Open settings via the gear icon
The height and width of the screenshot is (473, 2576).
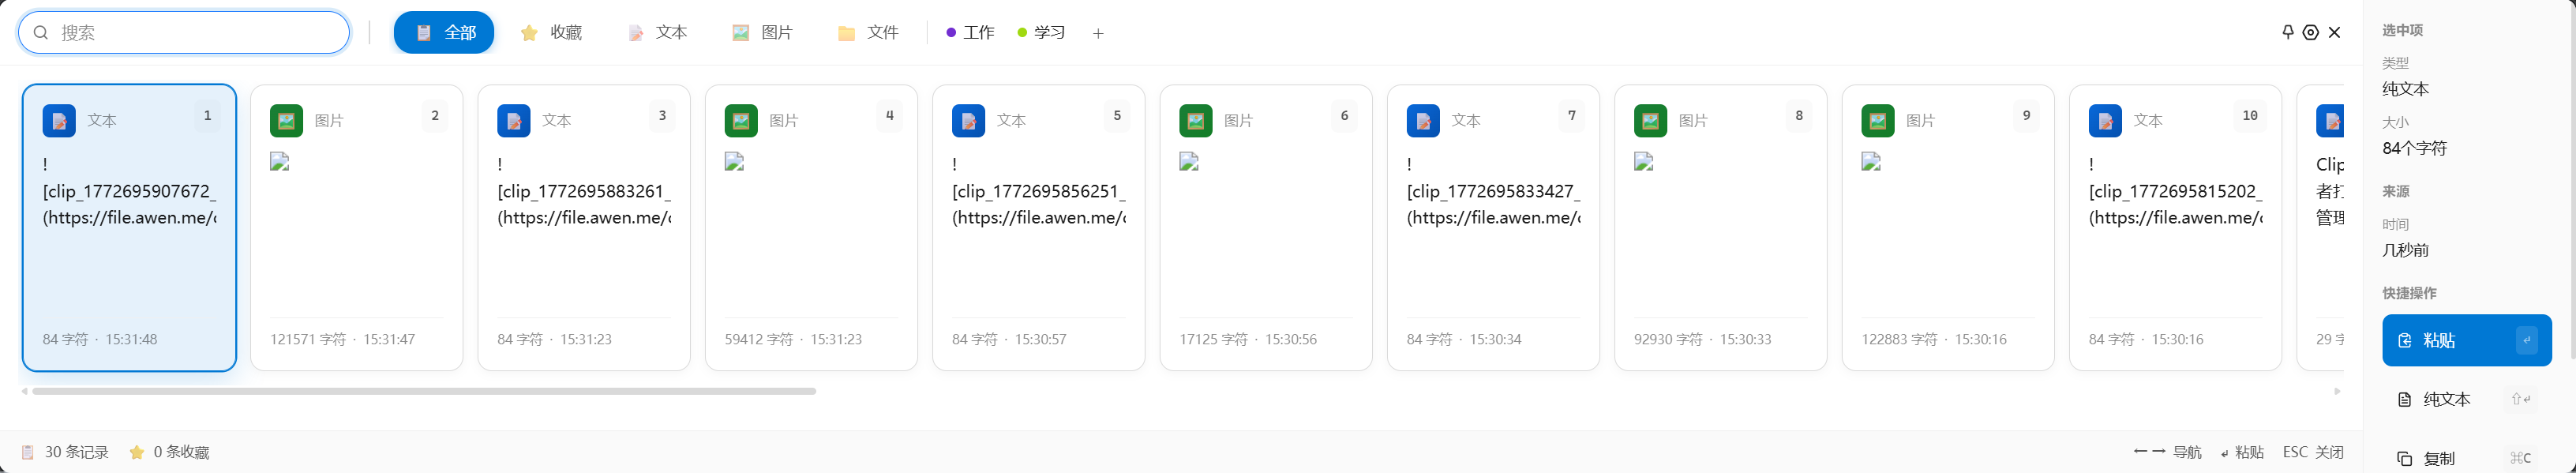pyautogui.click(x=2310, y=32)
